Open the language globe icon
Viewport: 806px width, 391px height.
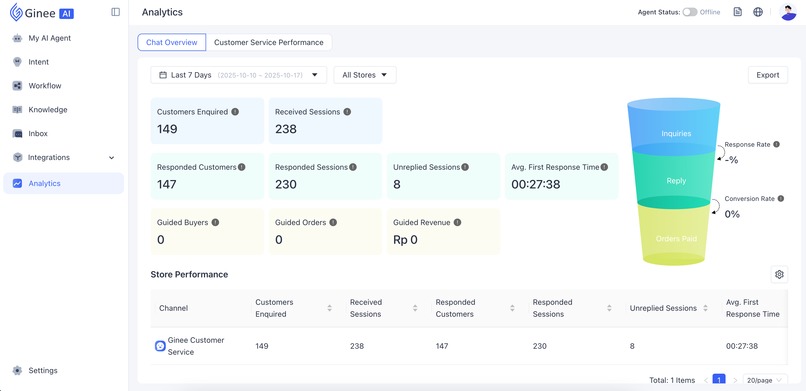[x=758, y=12]
